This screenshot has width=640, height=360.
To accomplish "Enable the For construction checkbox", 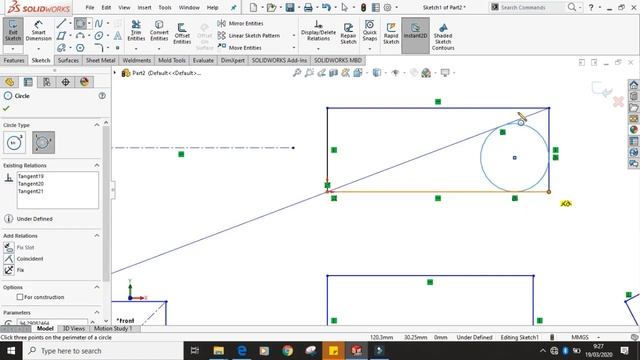I will (x=20, y=297).
